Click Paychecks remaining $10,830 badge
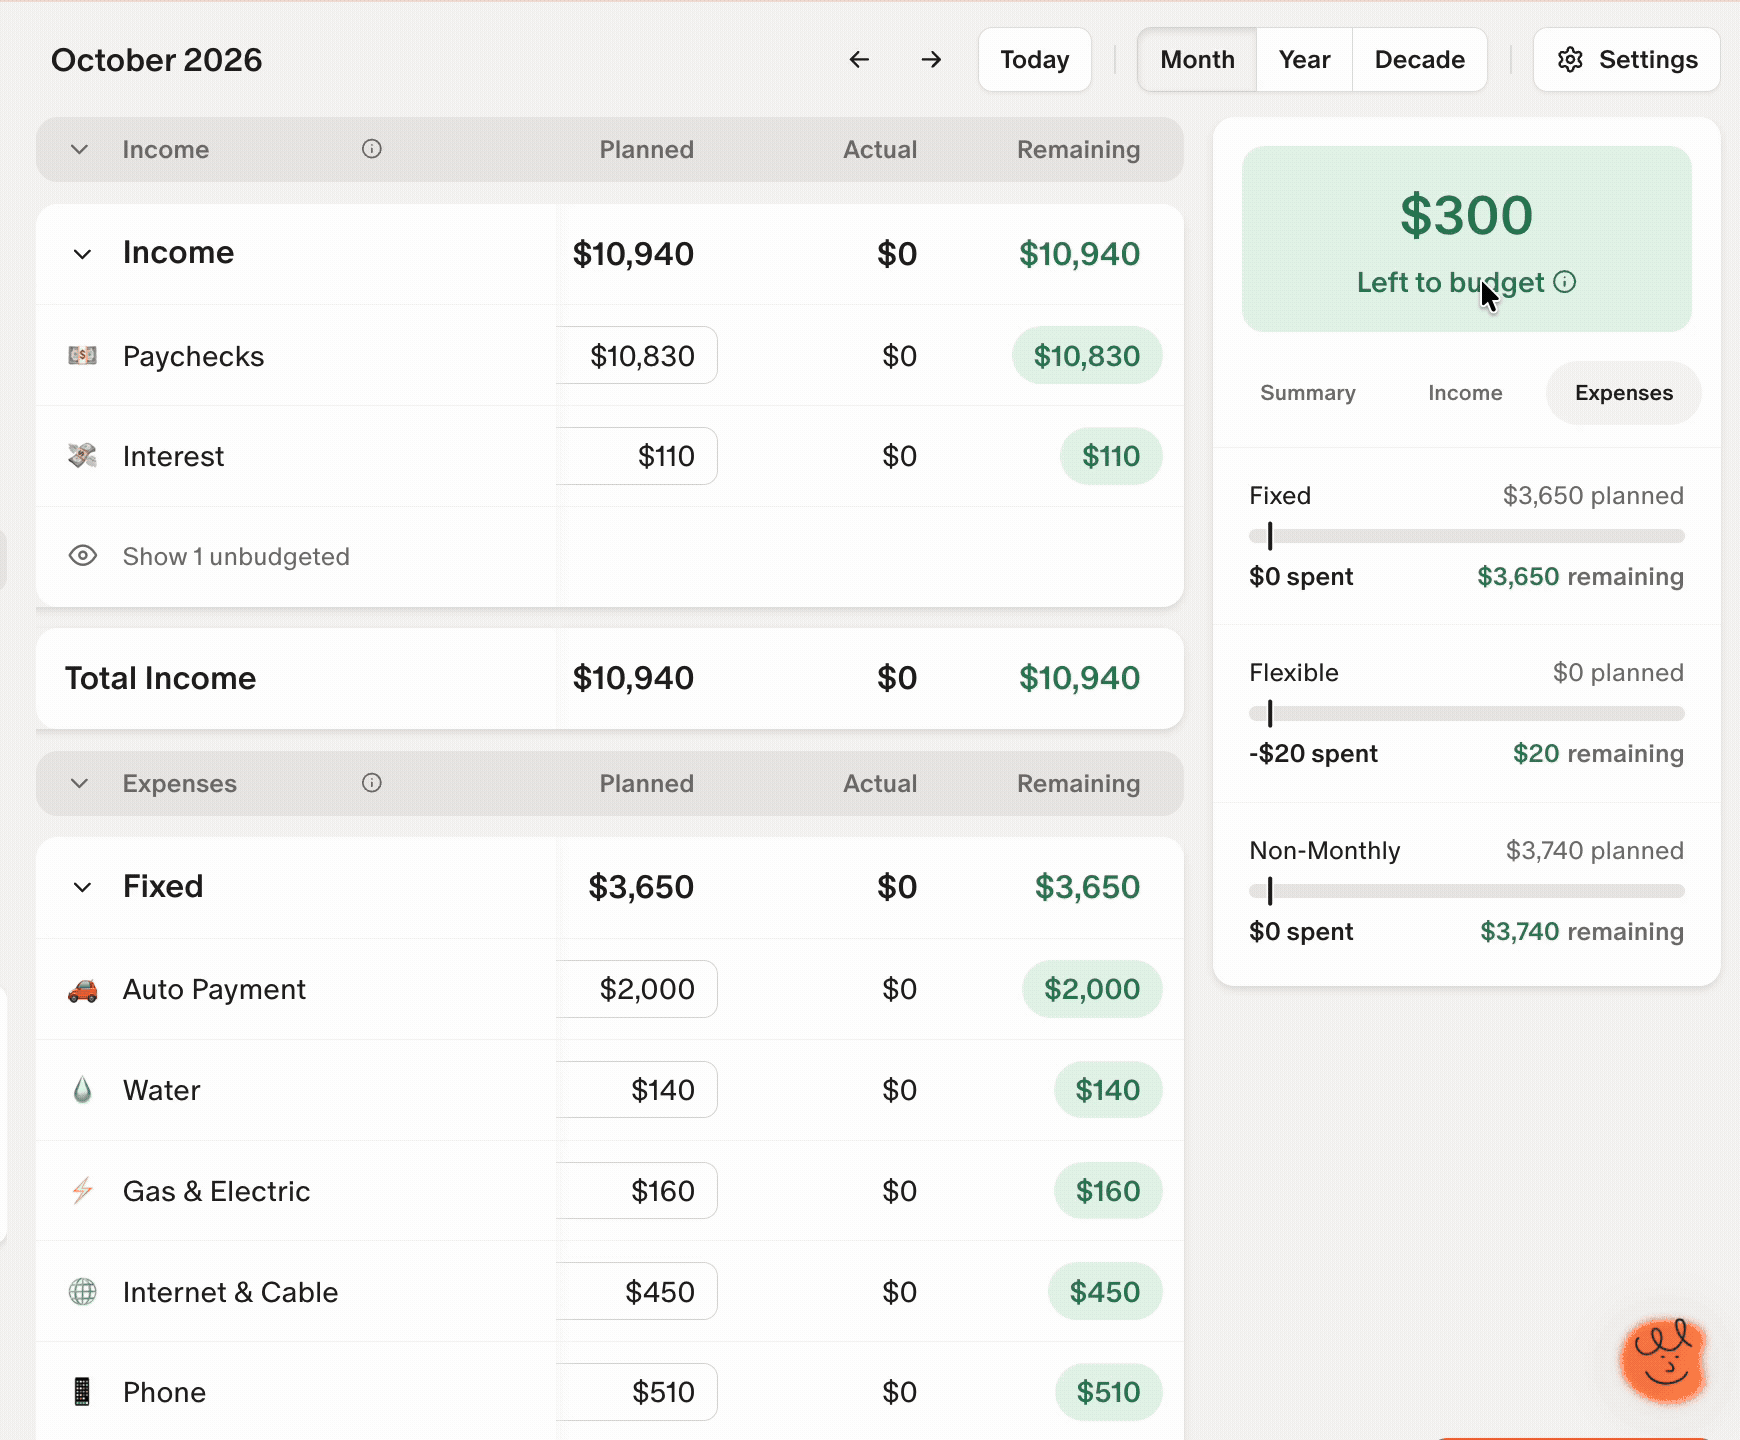 tap(1087, 356)
